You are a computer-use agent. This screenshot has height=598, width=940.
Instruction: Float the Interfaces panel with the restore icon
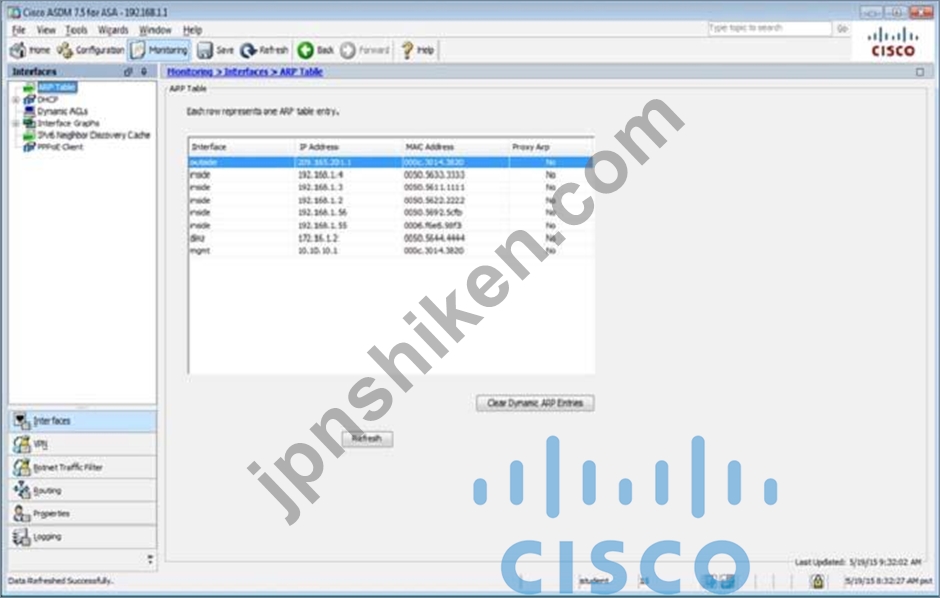click(128, 72)
